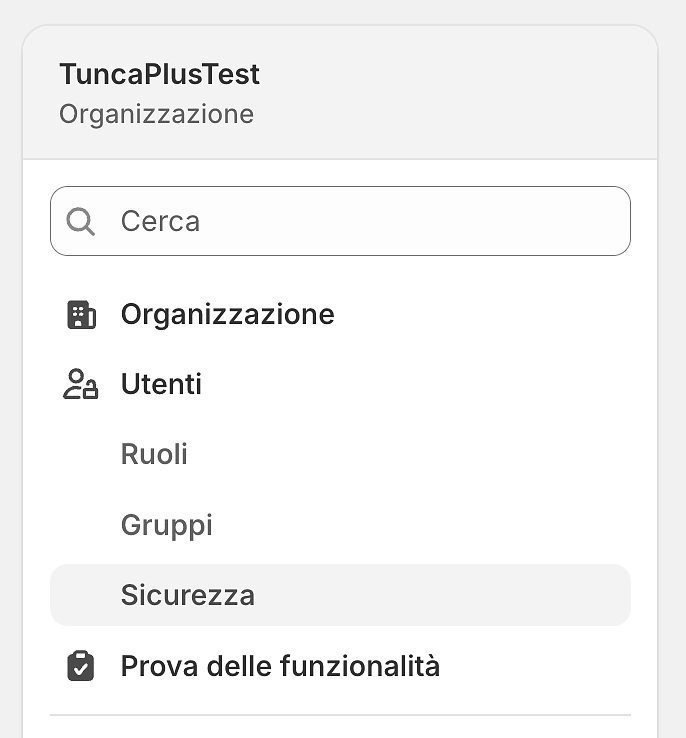Click the magnifying glass search icon

pyautogui.click(x=81, y=221)
